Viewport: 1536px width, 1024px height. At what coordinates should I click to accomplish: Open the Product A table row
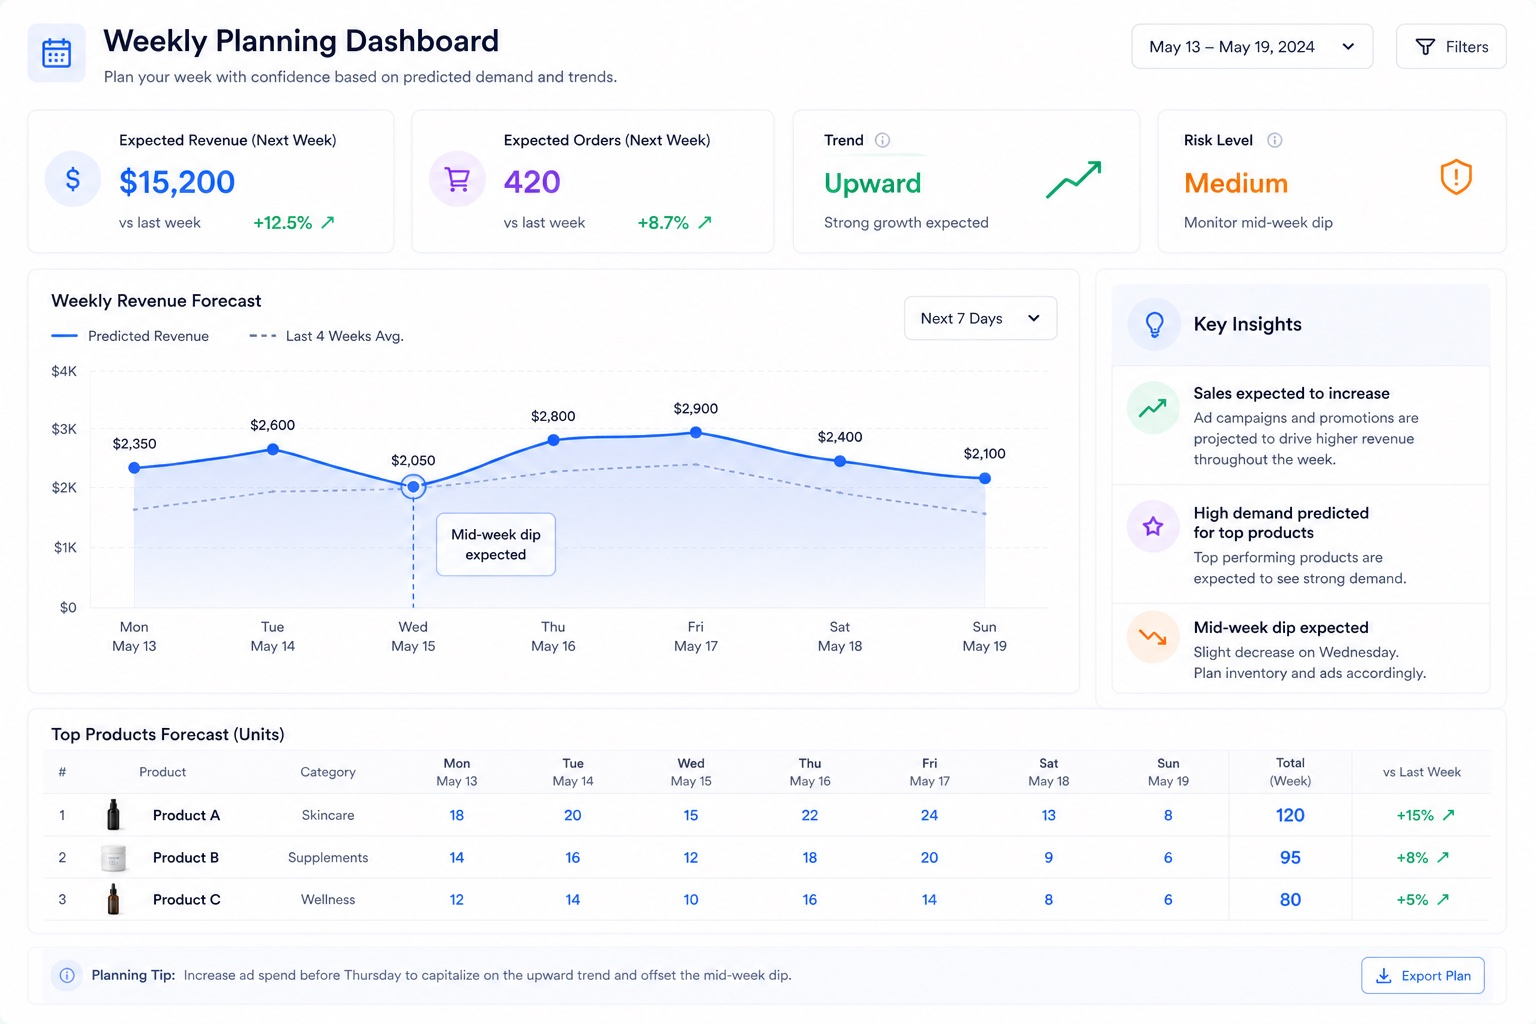pyautogui.click(x=767, y=815)
